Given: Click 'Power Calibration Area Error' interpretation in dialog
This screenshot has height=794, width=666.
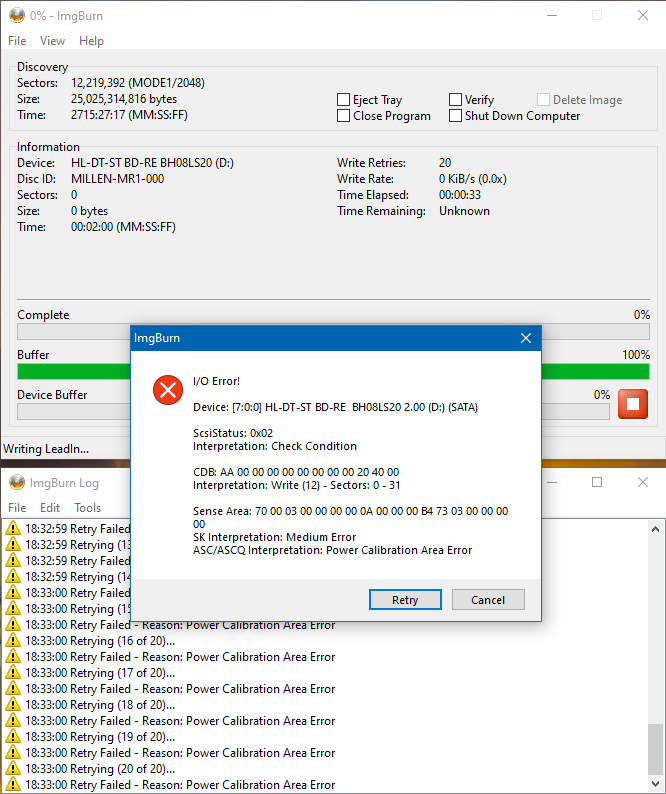Looking at the screenshot, I should [x=399, y=550].
